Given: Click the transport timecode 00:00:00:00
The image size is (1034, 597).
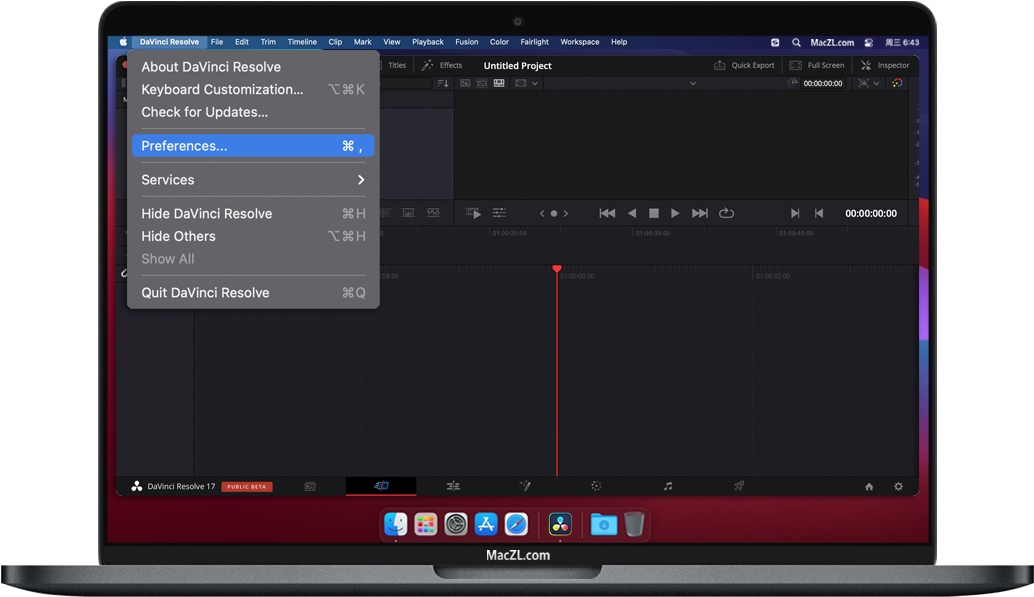Looking at the screenshot, I should [x=870, y=213].
